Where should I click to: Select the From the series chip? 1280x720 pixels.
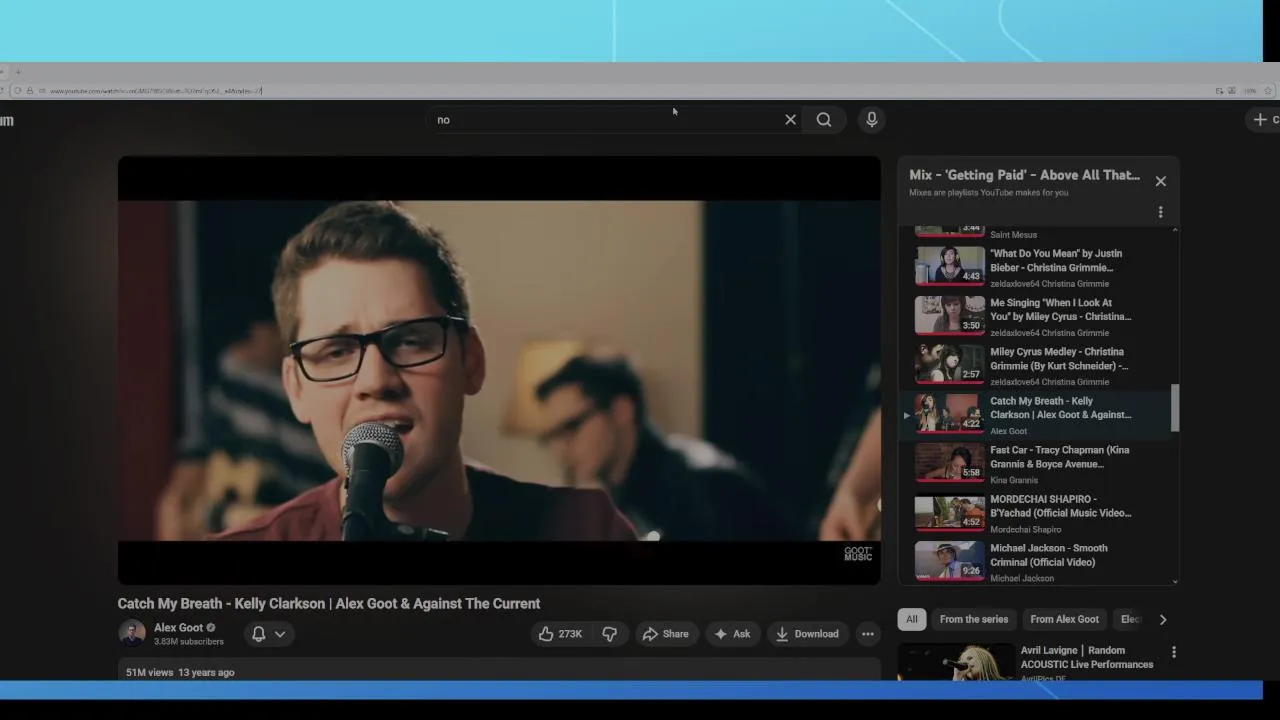[x=974, y=619]
